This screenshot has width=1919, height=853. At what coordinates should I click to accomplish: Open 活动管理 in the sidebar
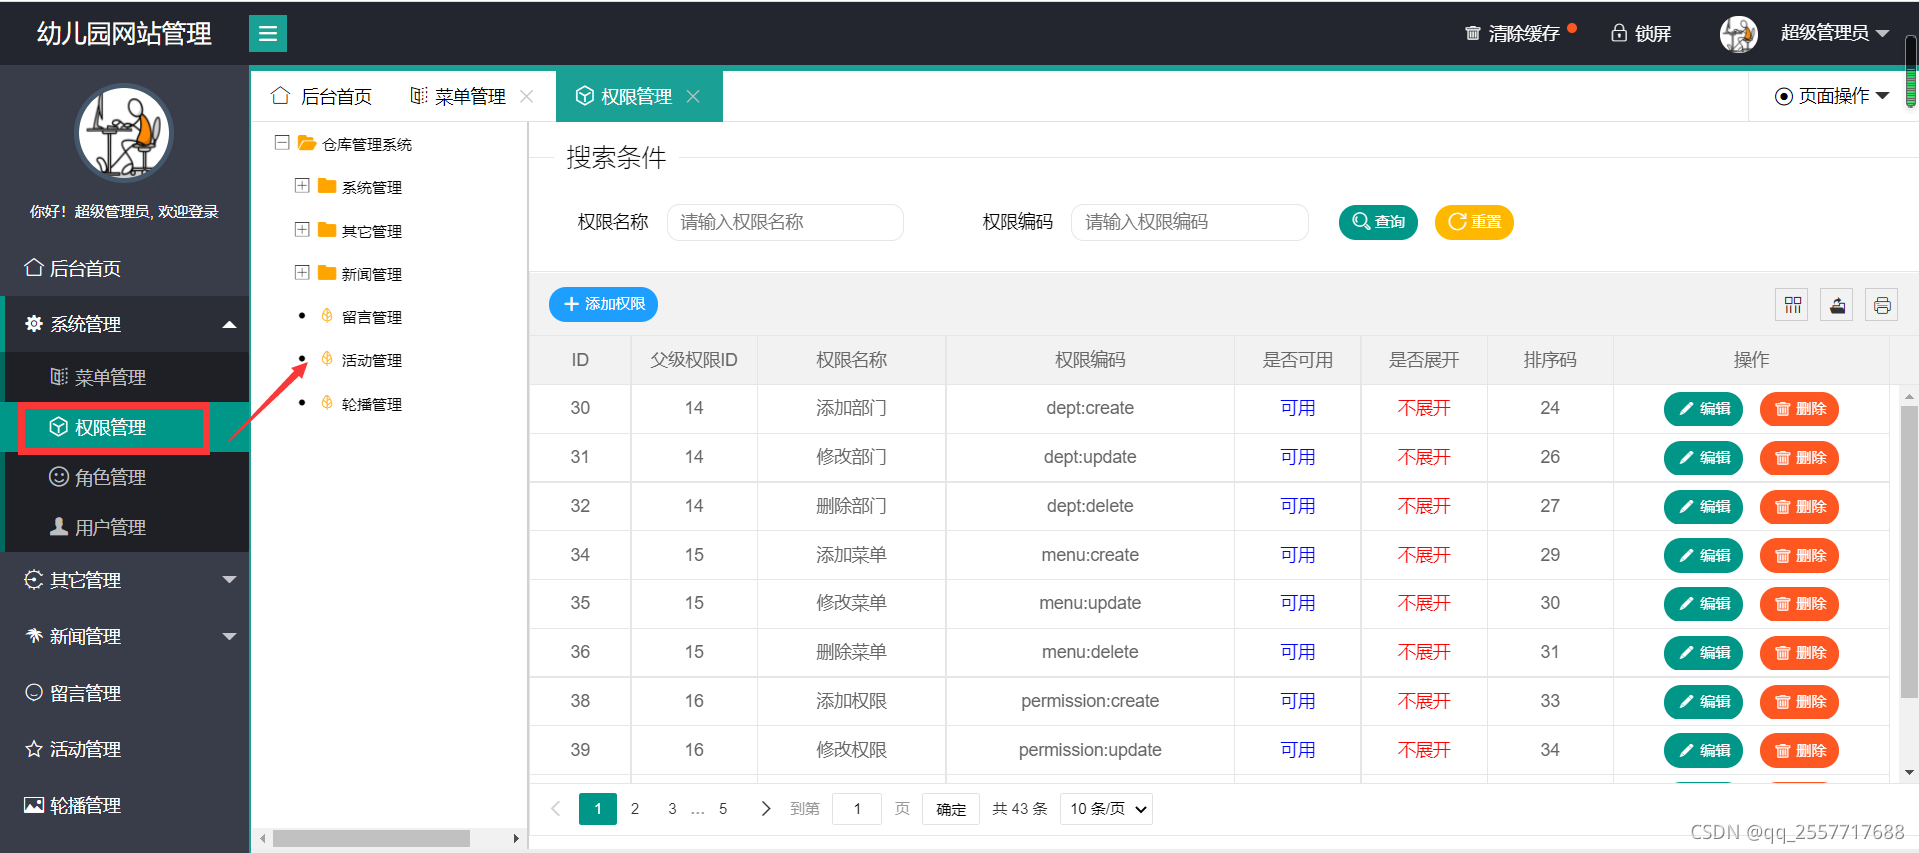[x=125, y=749]
